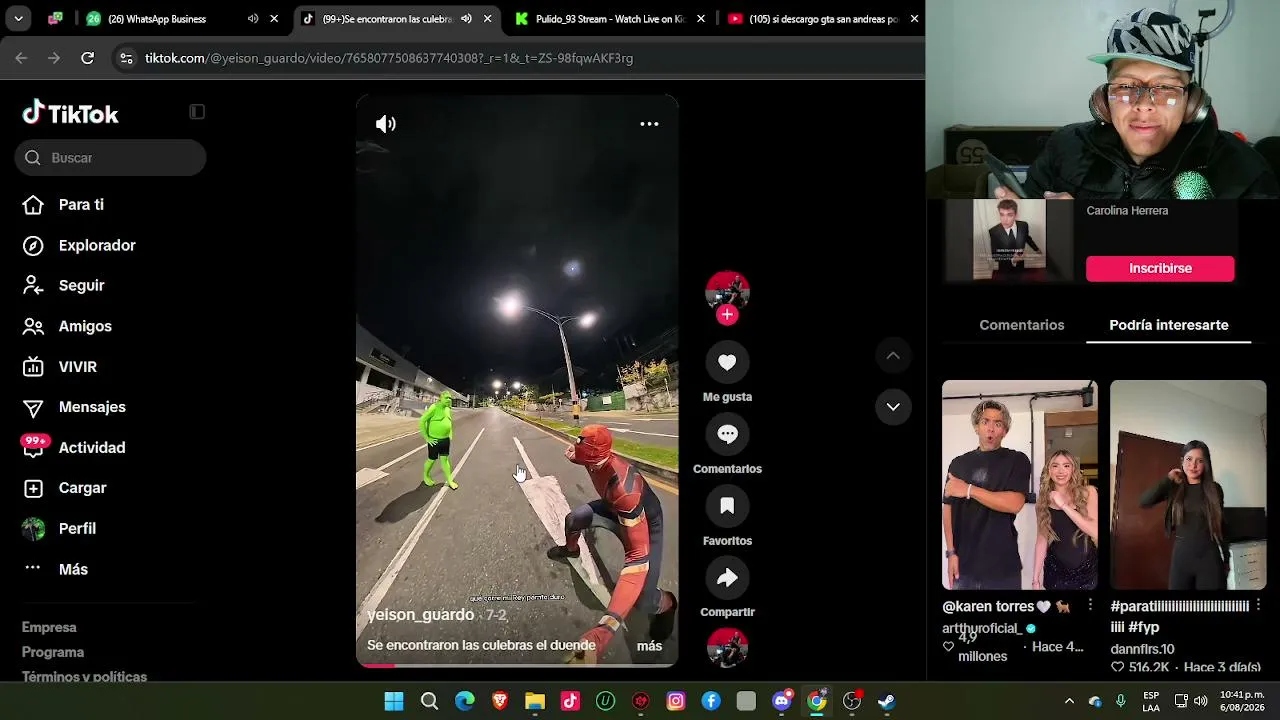
Task: Open yeison_guardo's profile from video caption
Action: pos(420,615)
